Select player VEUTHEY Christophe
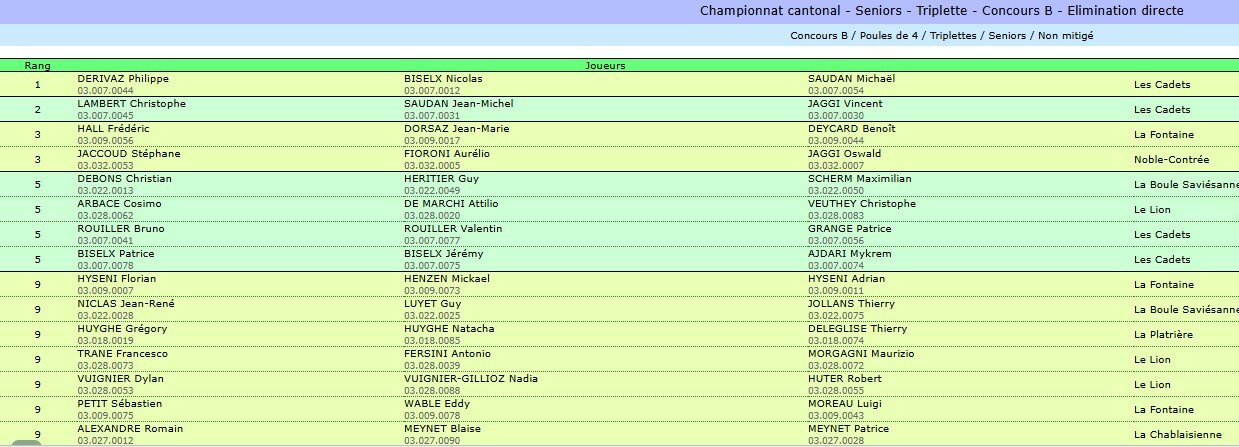The image size is (1239, 447). click(x=861, y=203)
